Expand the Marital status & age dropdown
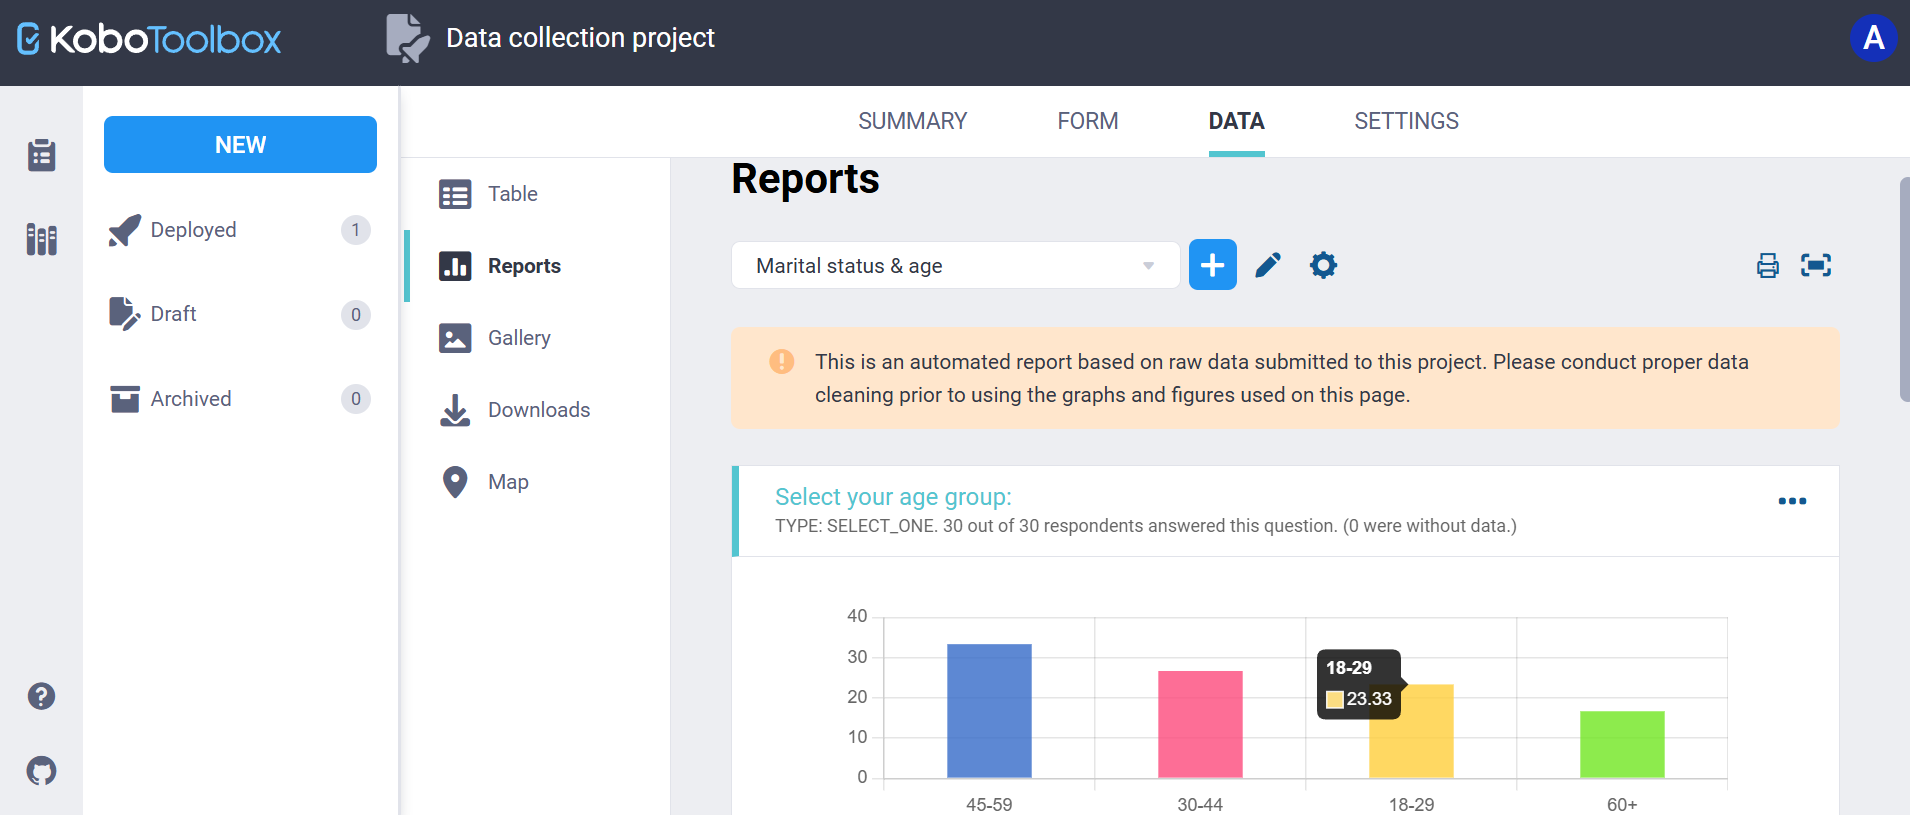Viewport: 1910px width, 815px height. [955, 266]
